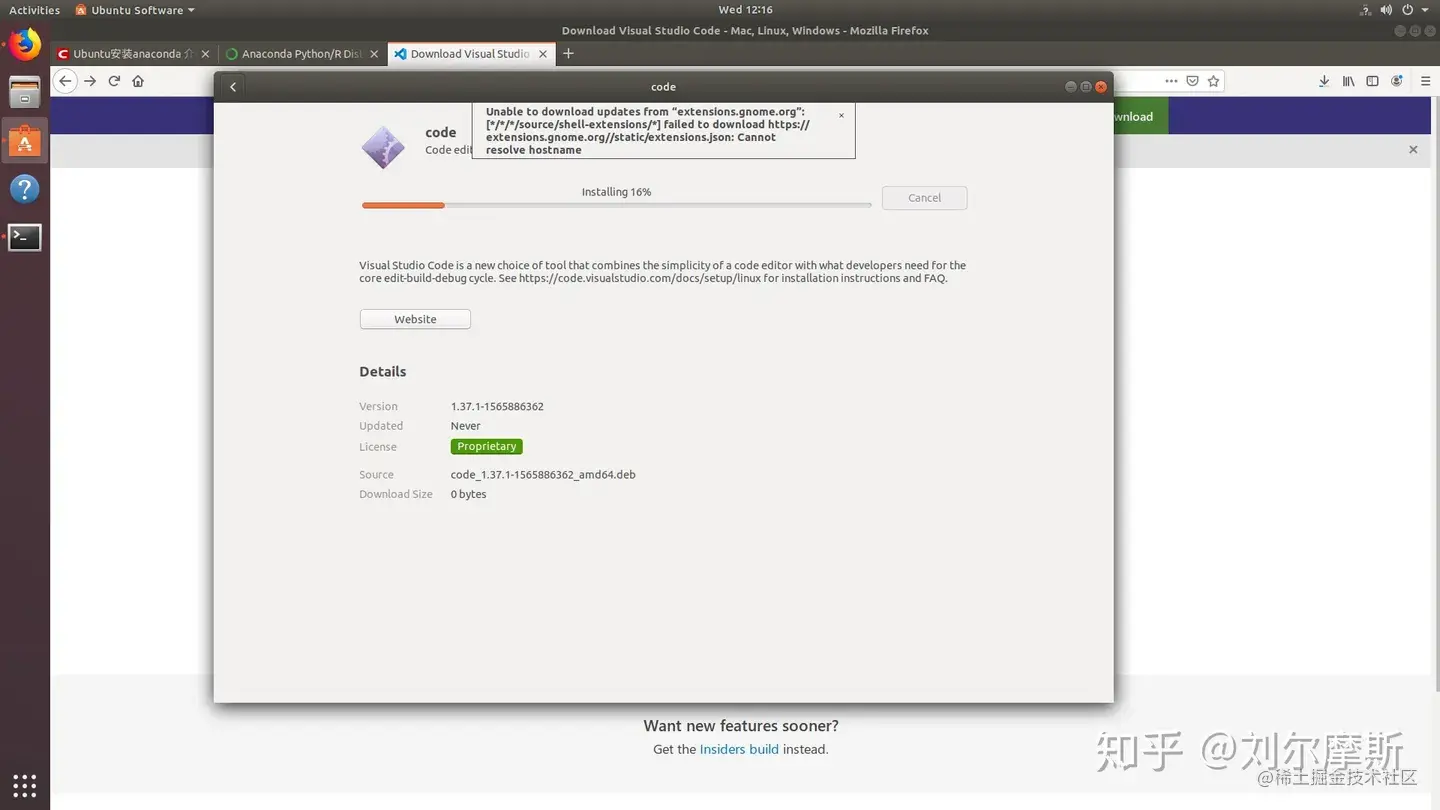Viewport: 1440px width, 810px height.
Task: Open Firefox from the dock
Action: [x=25, y=45]
